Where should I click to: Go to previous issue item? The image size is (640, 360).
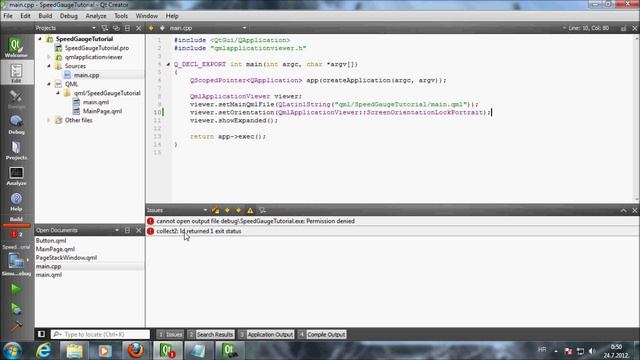tap(227, 210)
